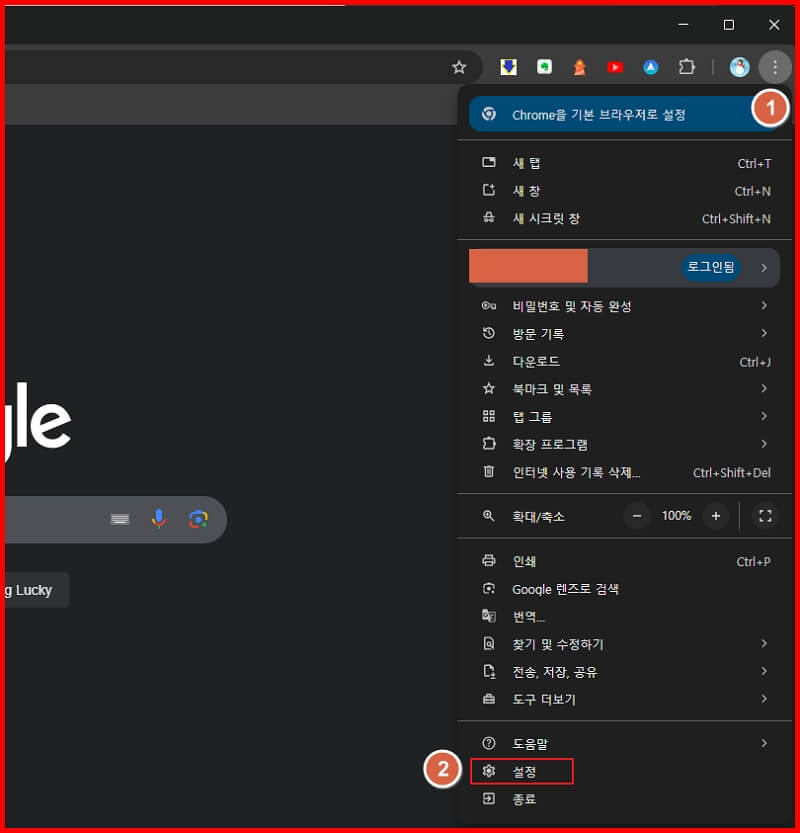This screenshot has height=833, width=800.
Task: Open a new tab (새 탭)
Action: pos(626,163)
